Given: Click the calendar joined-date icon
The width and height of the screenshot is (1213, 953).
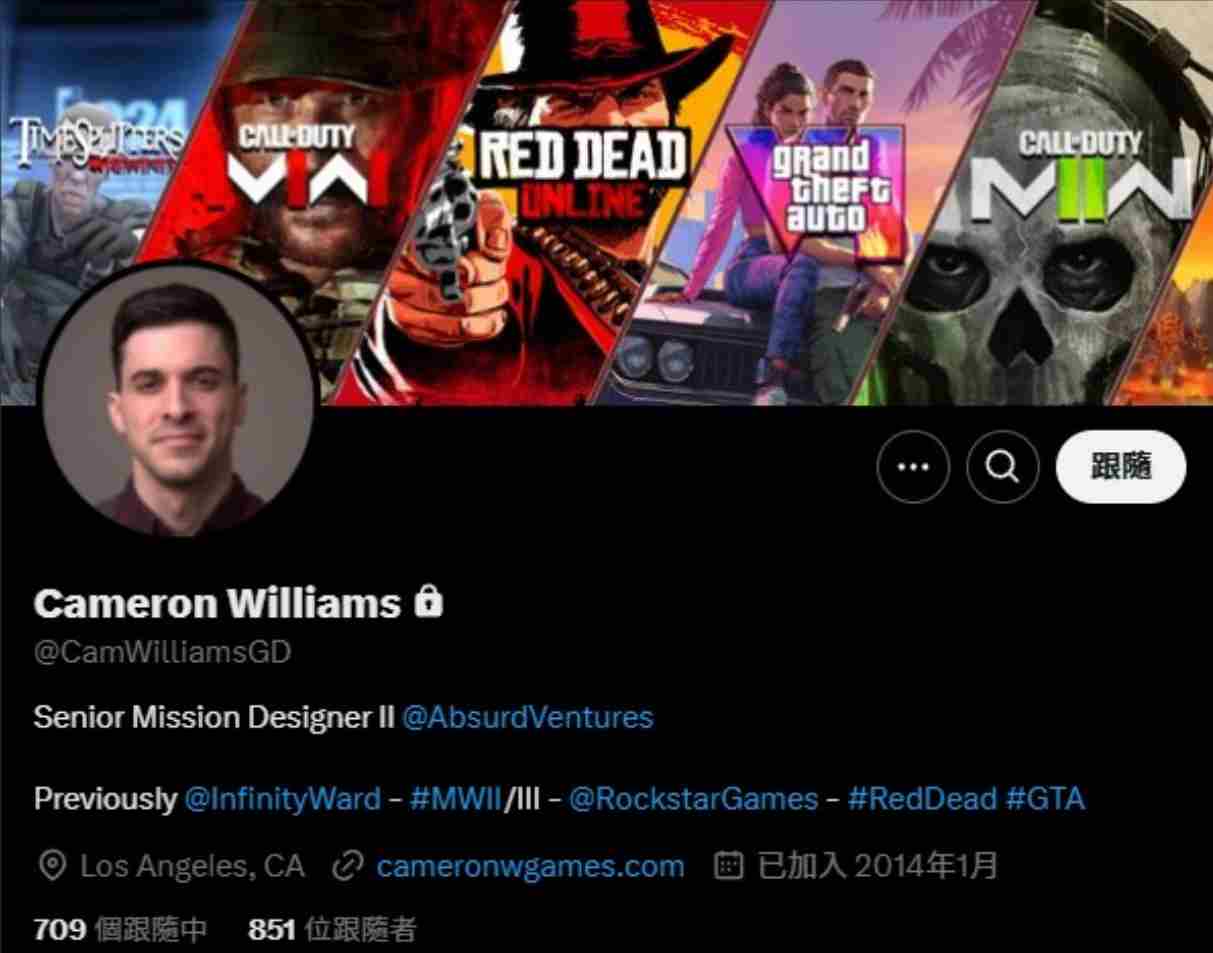Looking at the screenshot, I should [x=729, y=866].
